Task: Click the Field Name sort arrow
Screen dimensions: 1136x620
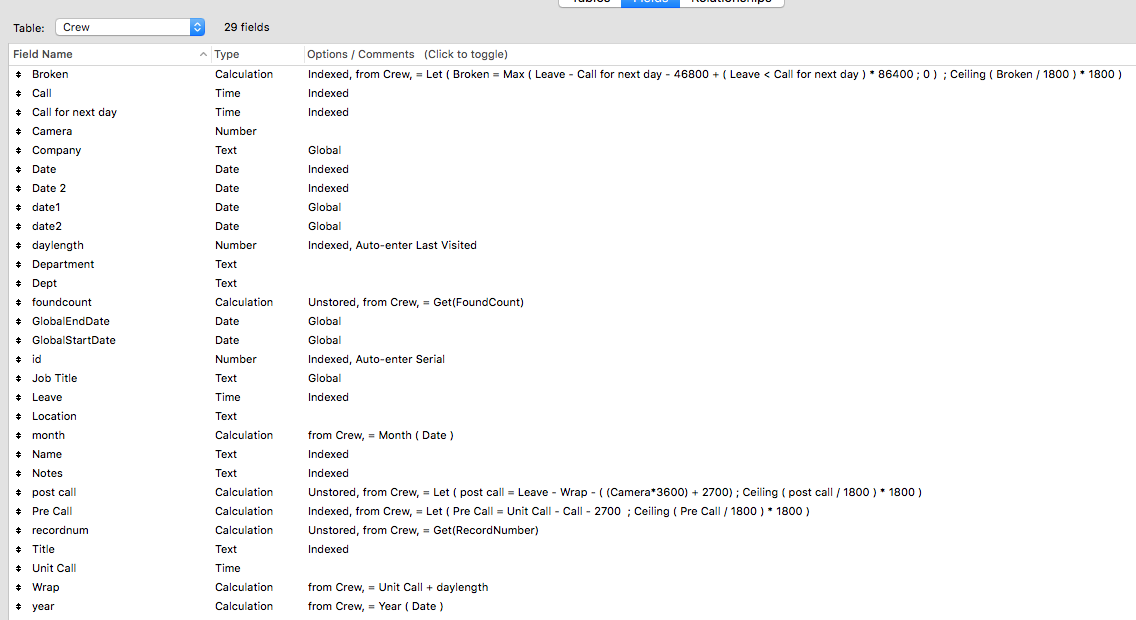Action: 203,54
